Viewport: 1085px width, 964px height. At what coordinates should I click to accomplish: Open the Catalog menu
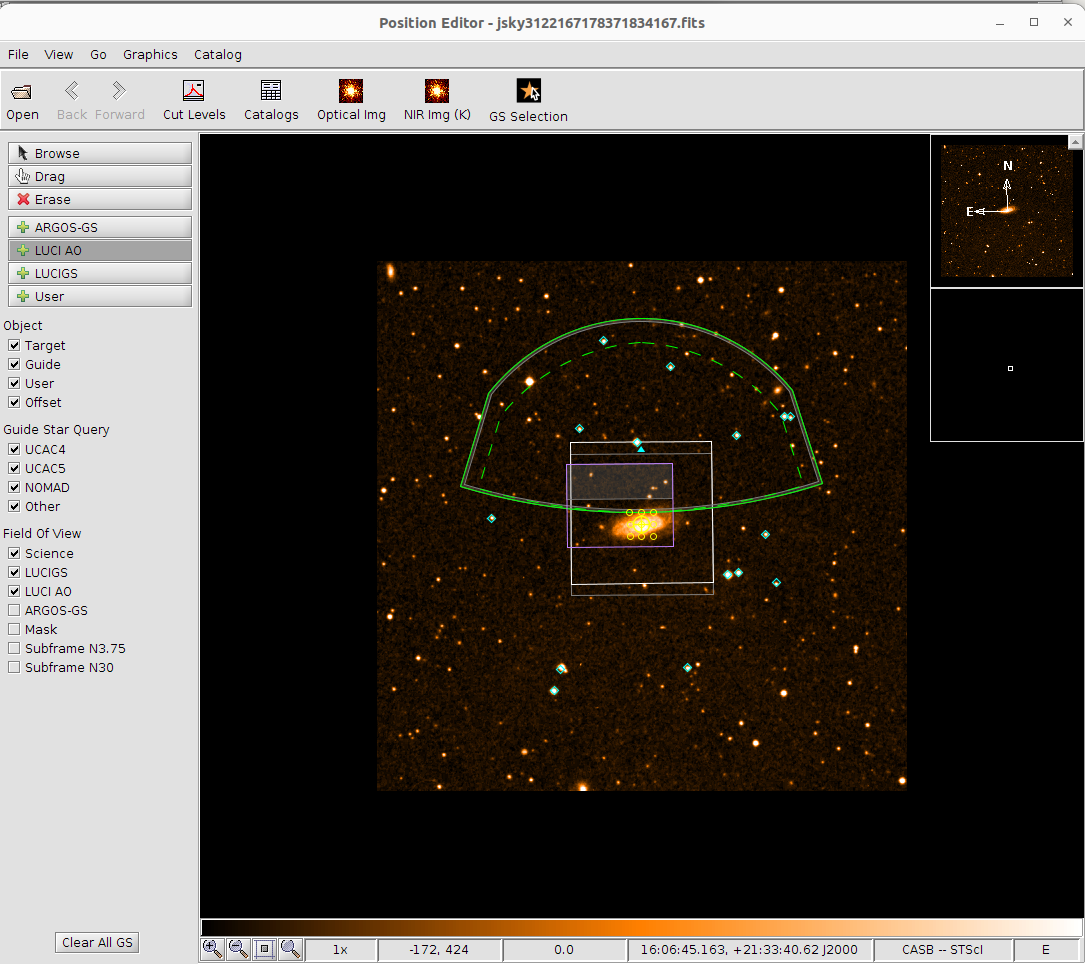click(x=217, y=55)
